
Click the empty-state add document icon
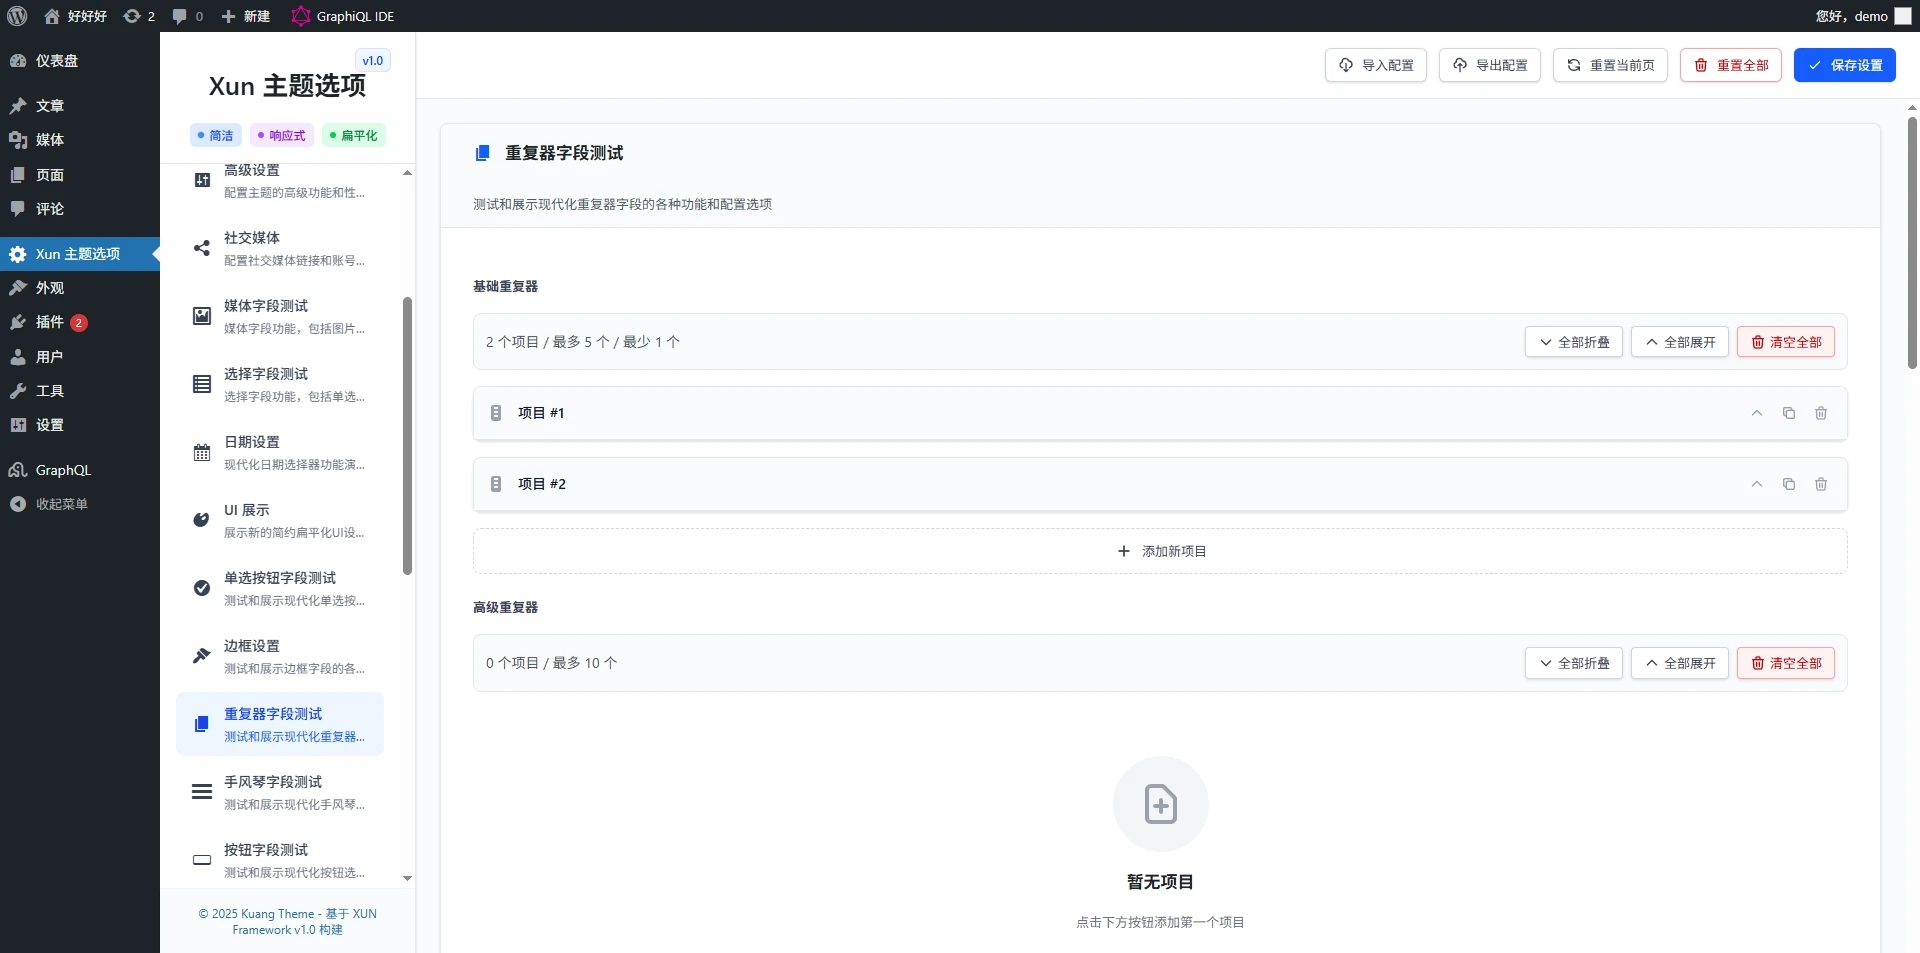pos(1160,804)
